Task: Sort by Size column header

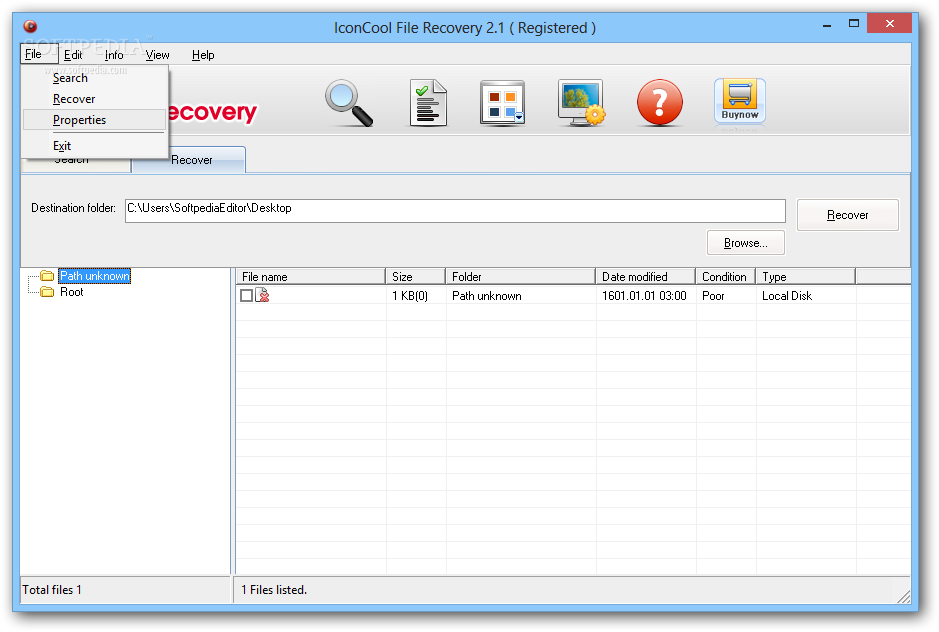Action: [x=416, y=277]
